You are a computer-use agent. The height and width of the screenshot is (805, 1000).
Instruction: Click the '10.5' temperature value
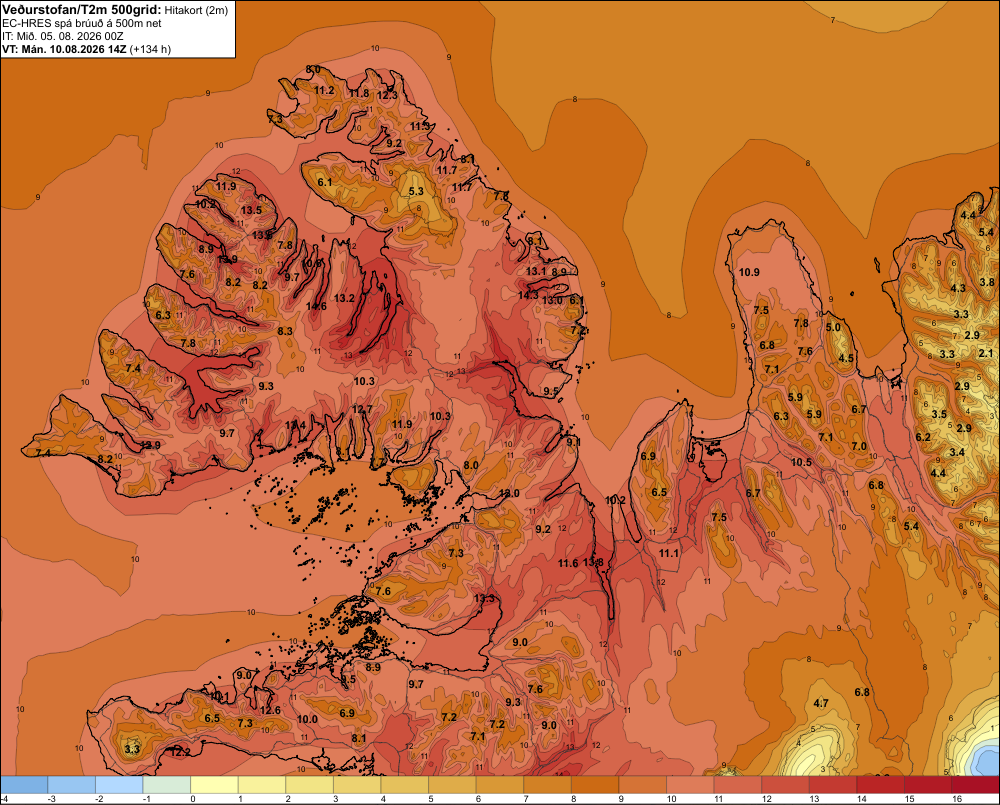coord(802,462)
